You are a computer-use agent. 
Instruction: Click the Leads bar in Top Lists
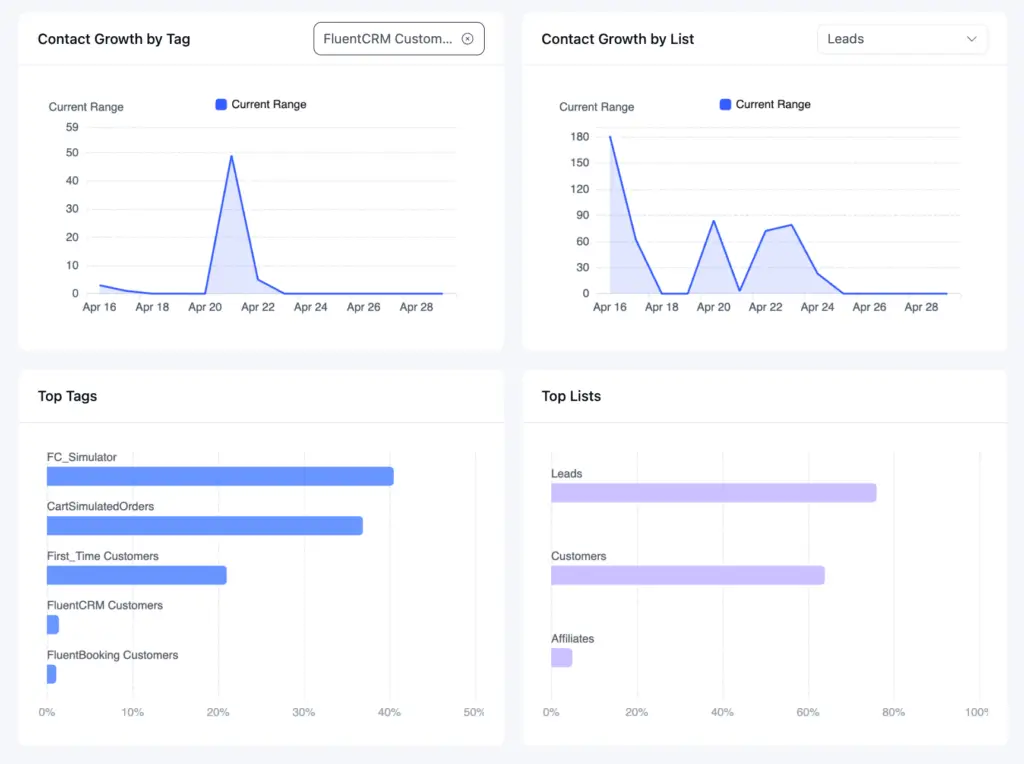pyautogui.click(x=713, y=492)
